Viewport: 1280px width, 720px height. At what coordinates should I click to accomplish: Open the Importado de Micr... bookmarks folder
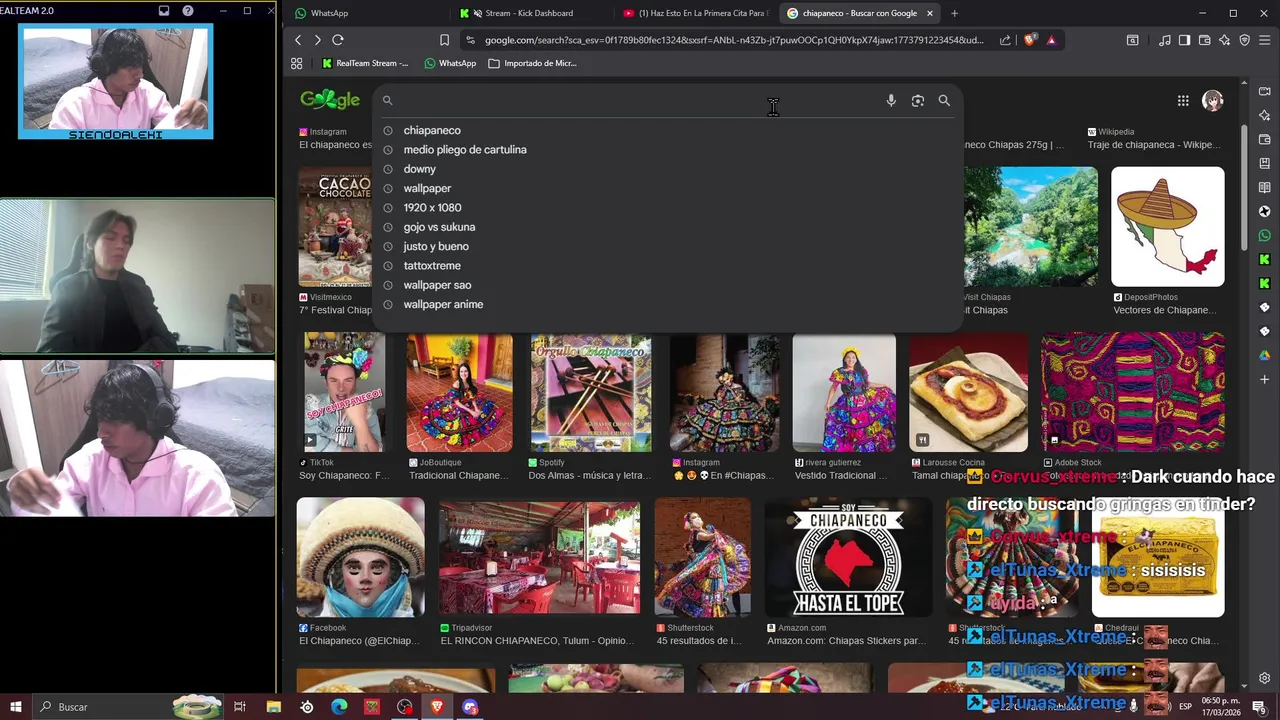point(532,63)
